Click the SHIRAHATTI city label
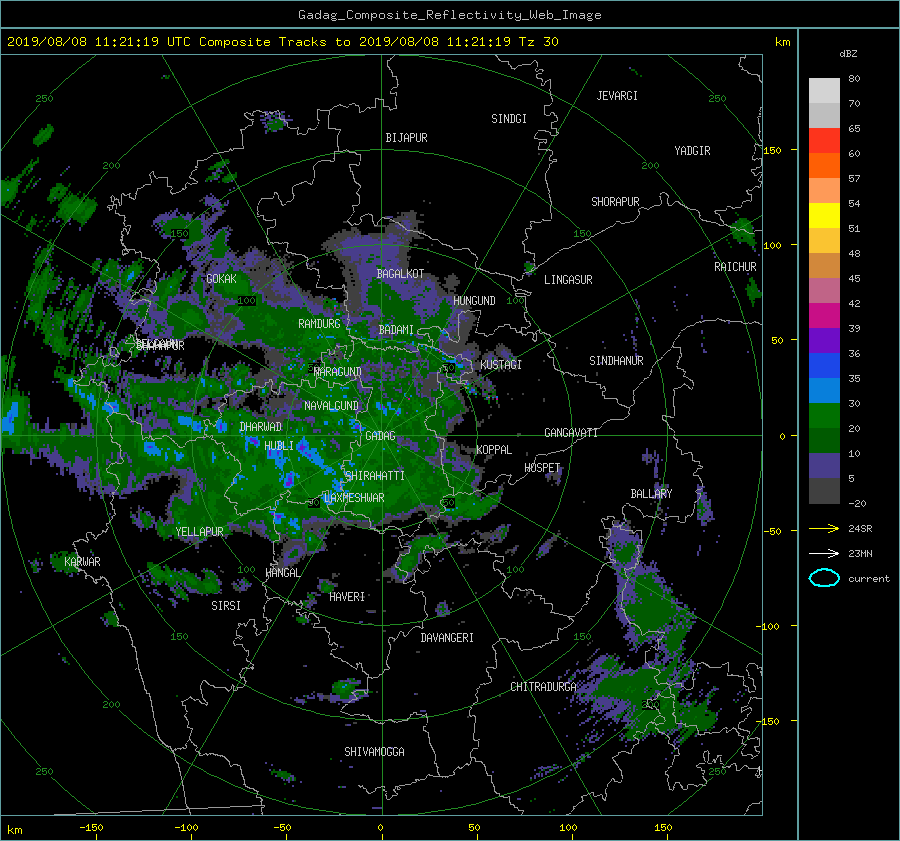This screenshot has width=900, height=841. click(375, 476)
